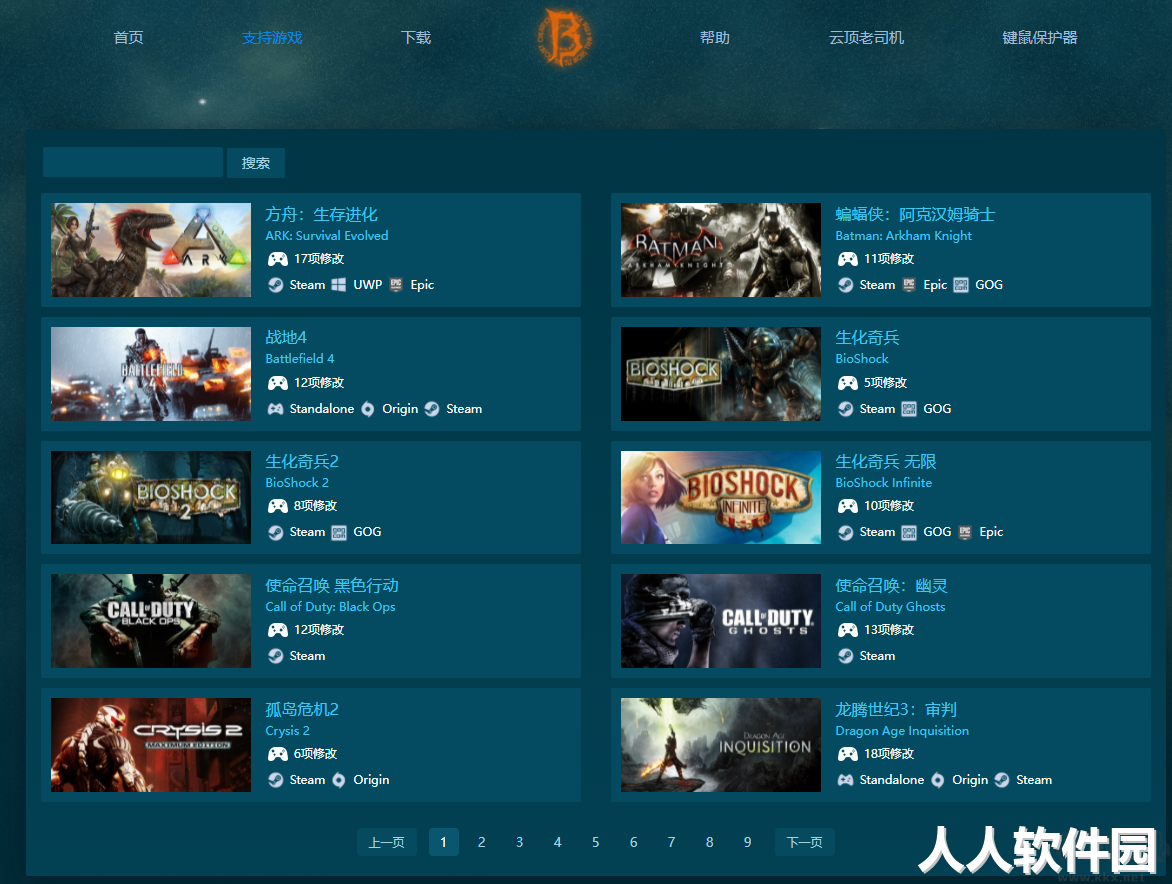Click the Steam icon on Battlefield 4
The image size is (1172, 884).
click(x=432, y=409)
